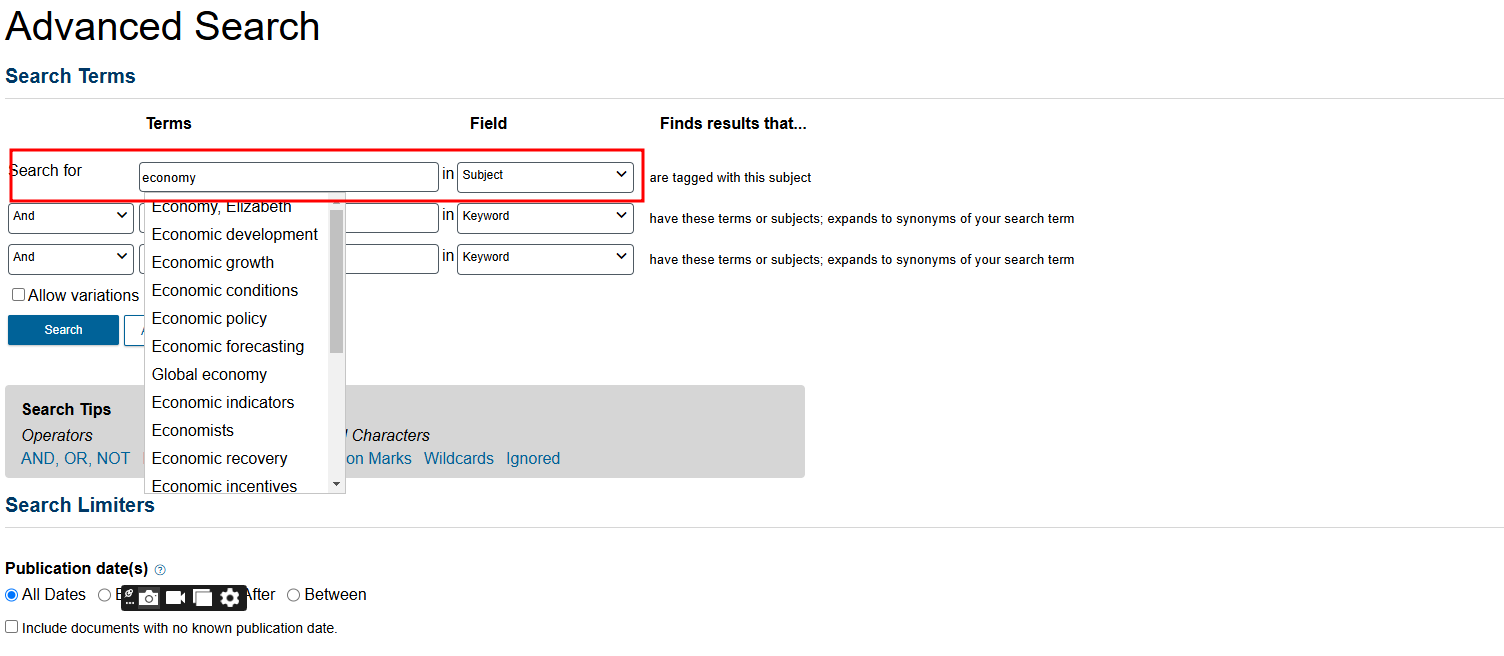Select the Between date option

coord(294,595)
